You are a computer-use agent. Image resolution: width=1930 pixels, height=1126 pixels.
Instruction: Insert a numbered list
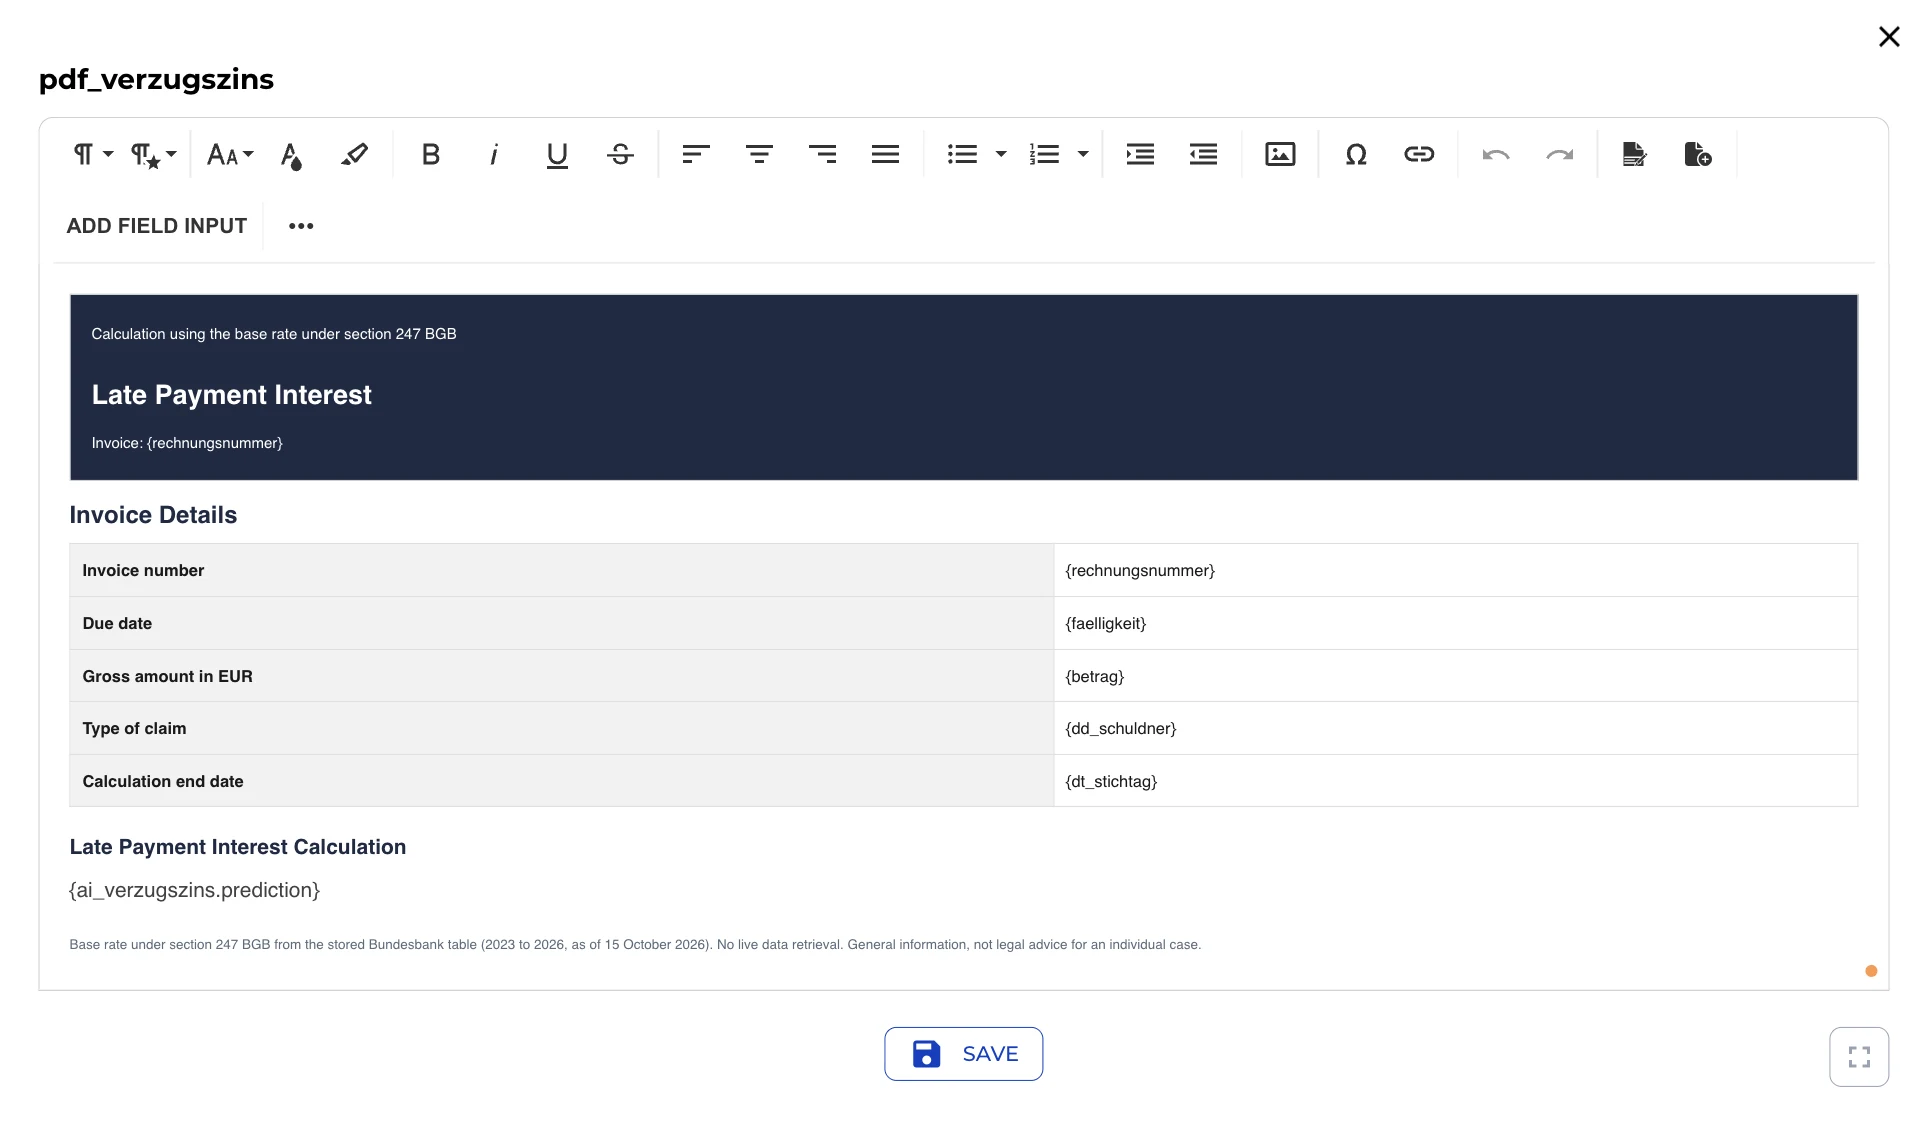pyautogui.click(x=1044, y=154)
